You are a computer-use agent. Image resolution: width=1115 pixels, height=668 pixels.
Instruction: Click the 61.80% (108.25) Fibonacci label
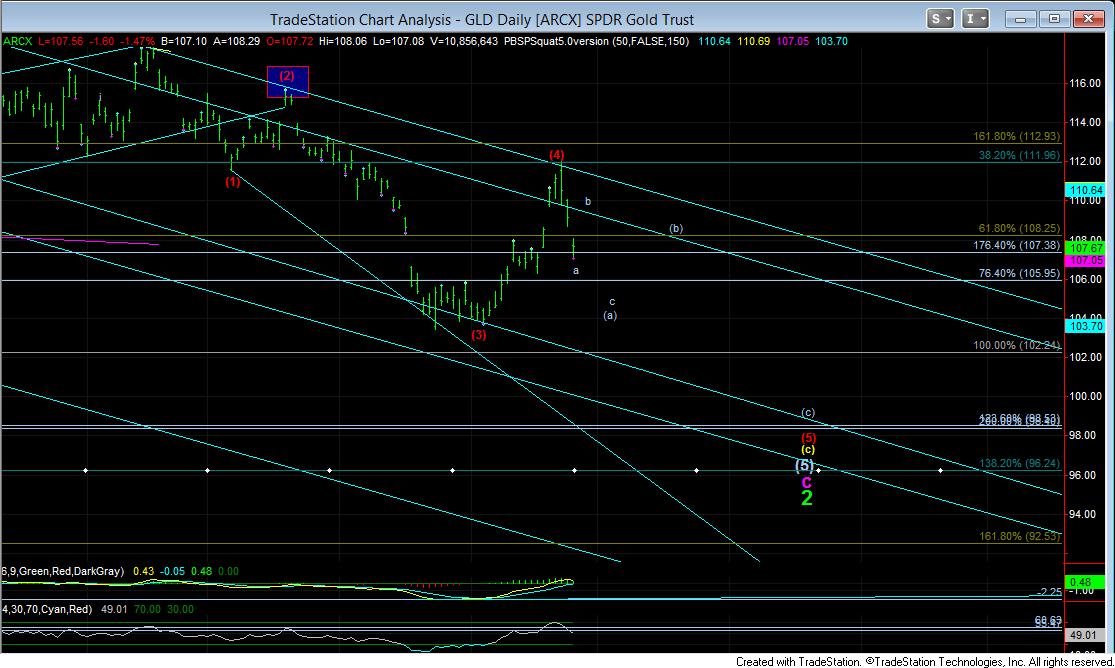click(x=1019, y=228)
